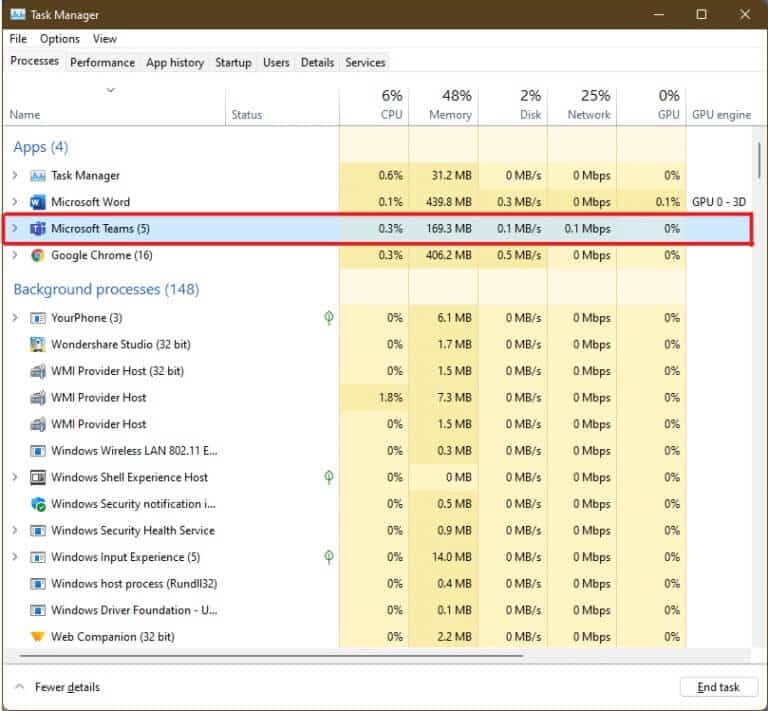Viewport: 768px width, 711px height.
Task: Click the Wondershare Studio icon
Action: 38,345
